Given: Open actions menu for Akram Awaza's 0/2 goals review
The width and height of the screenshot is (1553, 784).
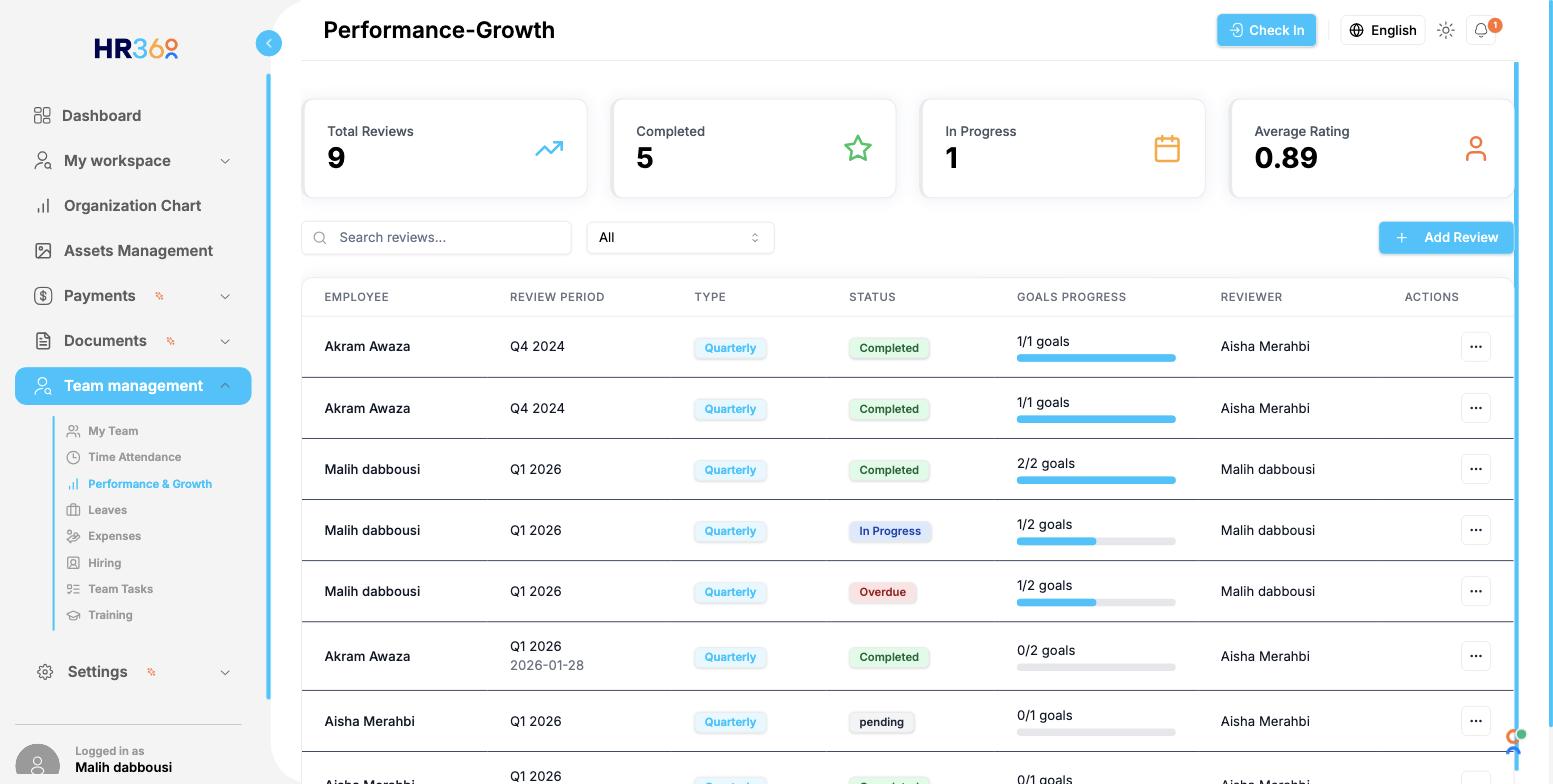Looking at the screenshot, I should [1476, 656].
